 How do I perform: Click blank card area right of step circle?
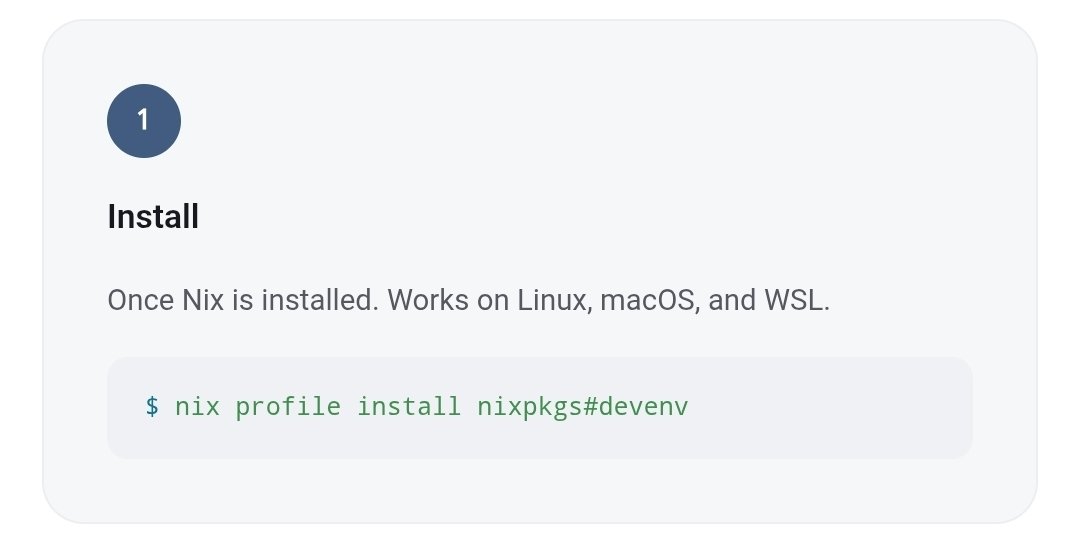point(551,121)
